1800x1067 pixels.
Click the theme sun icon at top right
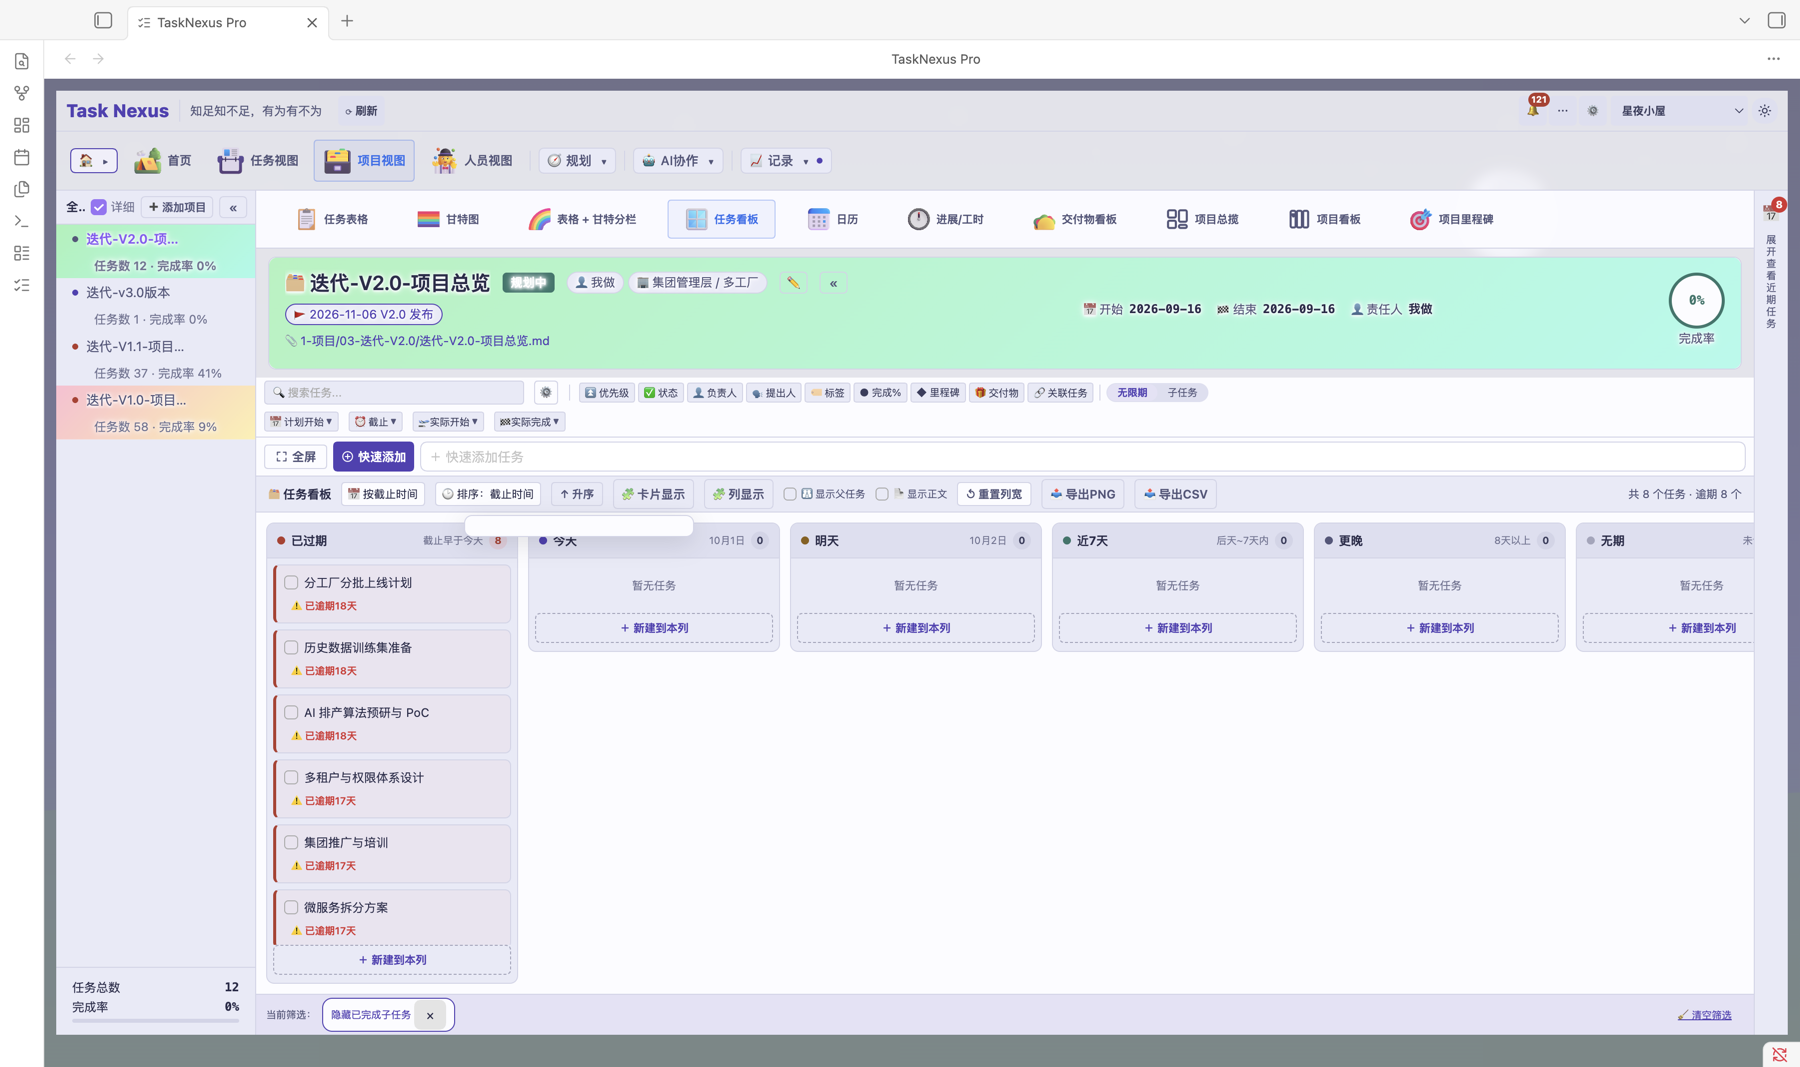pyautogui.click(x=1765, y=111)
